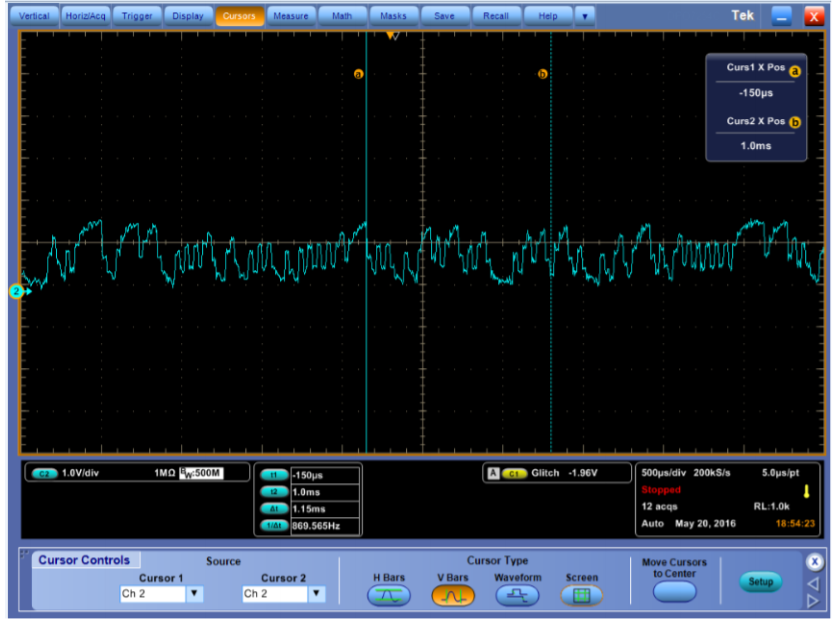The height and width of the screenshot is (624, 837).
Task: Click the Δt readout badge
Action: [x=274, y=509]
